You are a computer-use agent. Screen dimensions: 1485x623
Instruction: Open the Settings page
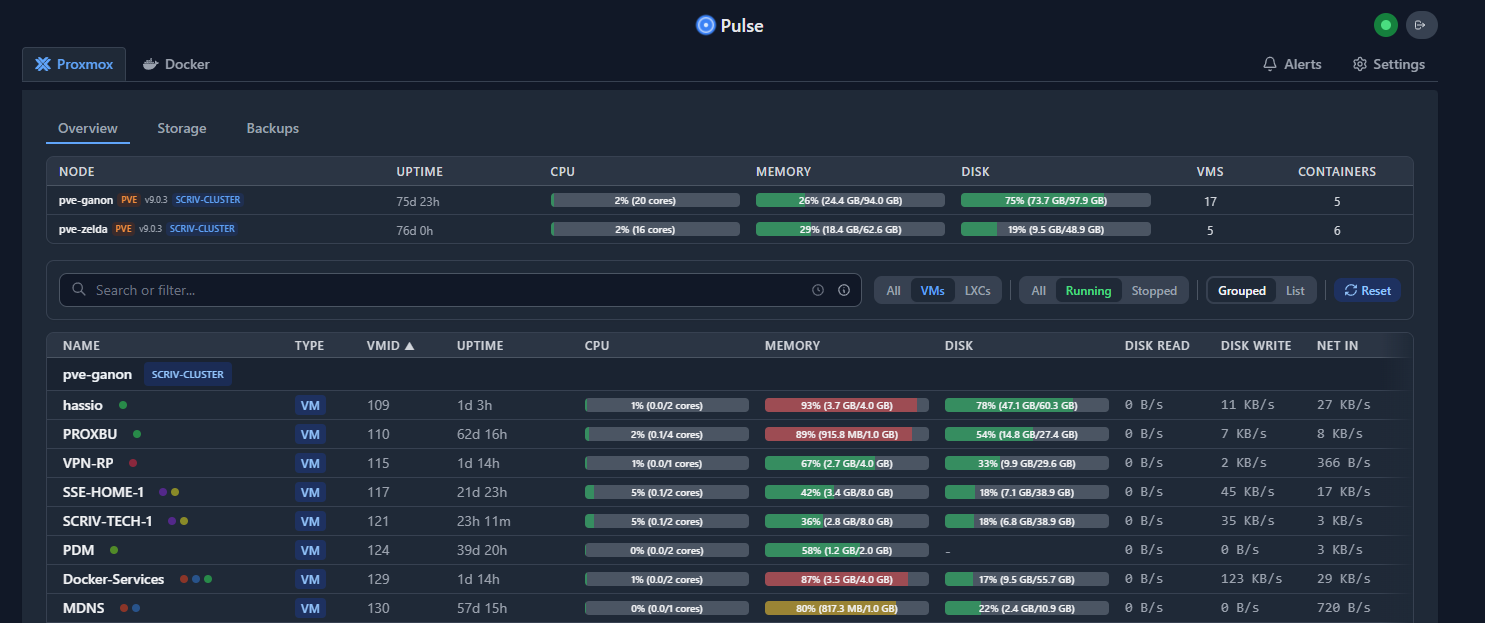[x=1389, y=64]
